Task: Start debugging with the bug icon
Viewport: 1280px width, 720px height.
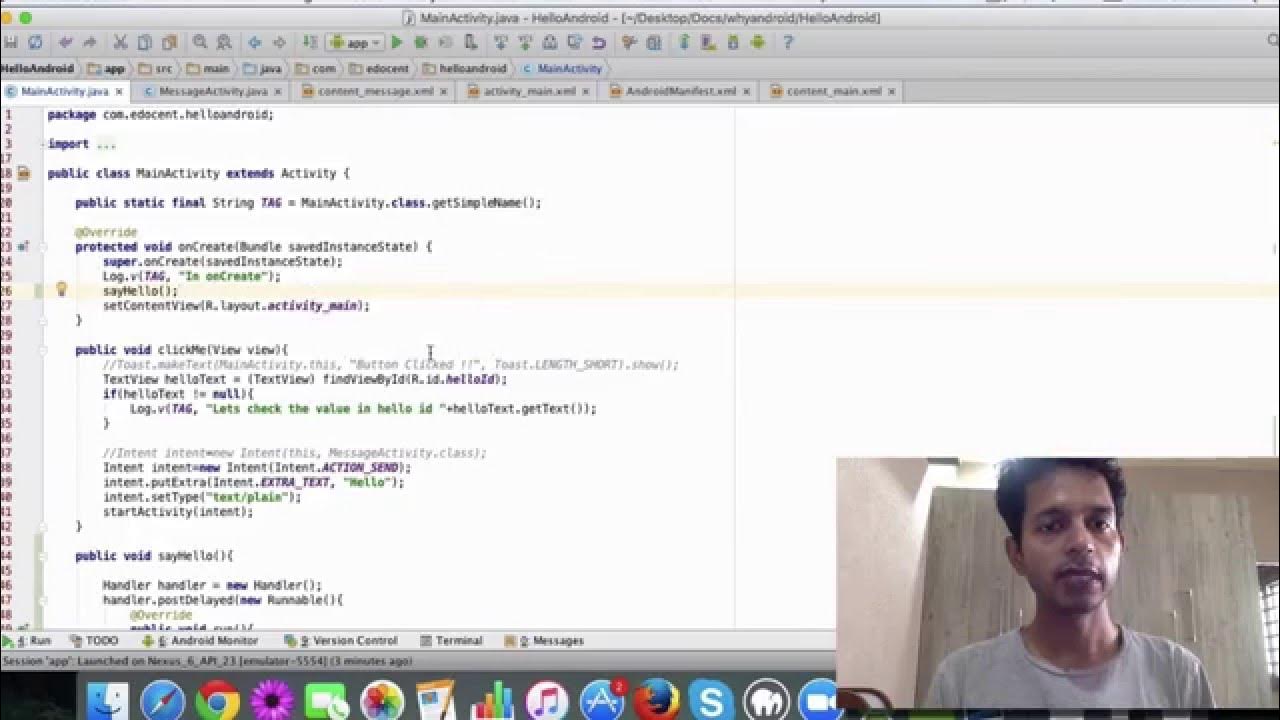Action: (x=421, y=43)
